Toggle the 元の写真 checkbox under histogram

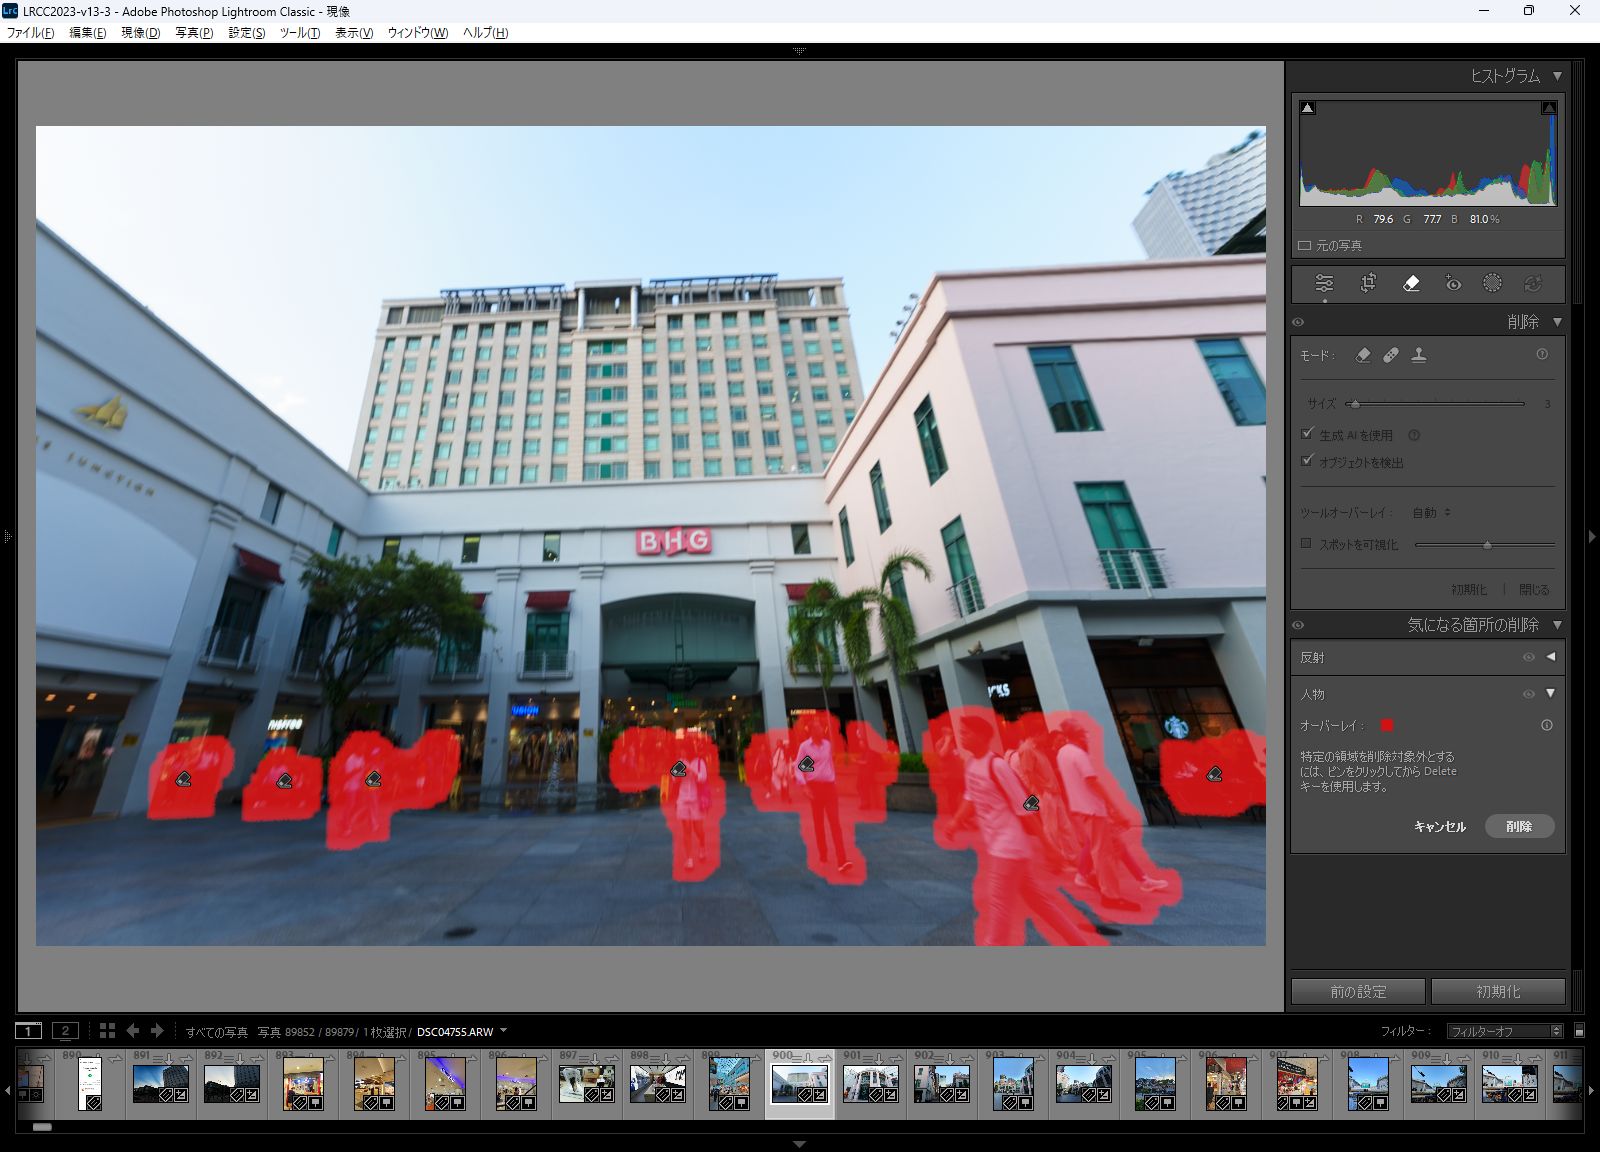pos(1304,245)
